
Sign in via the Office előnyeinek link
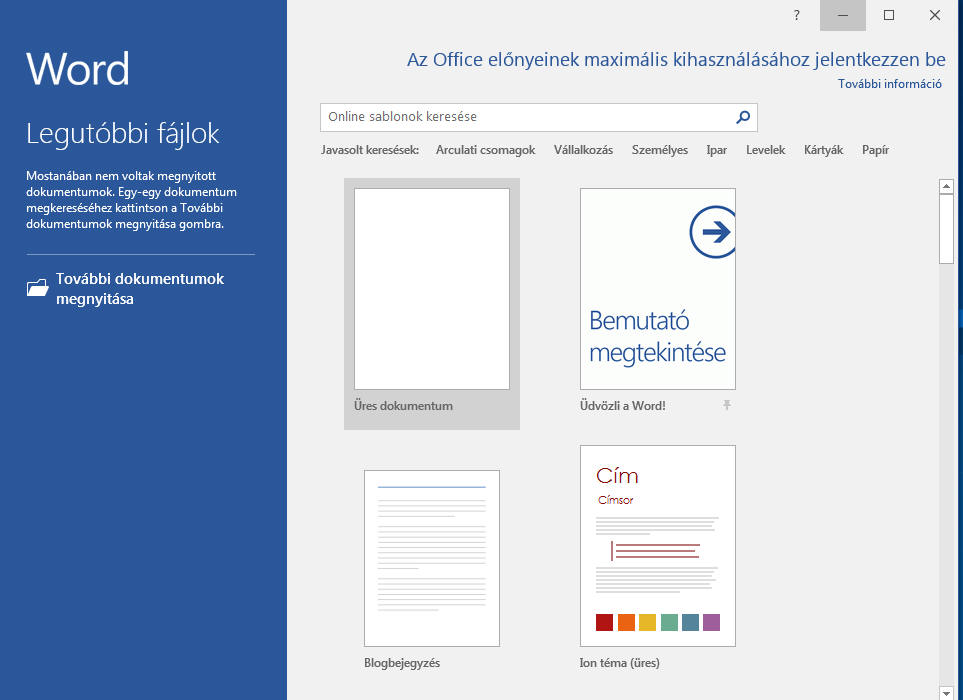676,60
